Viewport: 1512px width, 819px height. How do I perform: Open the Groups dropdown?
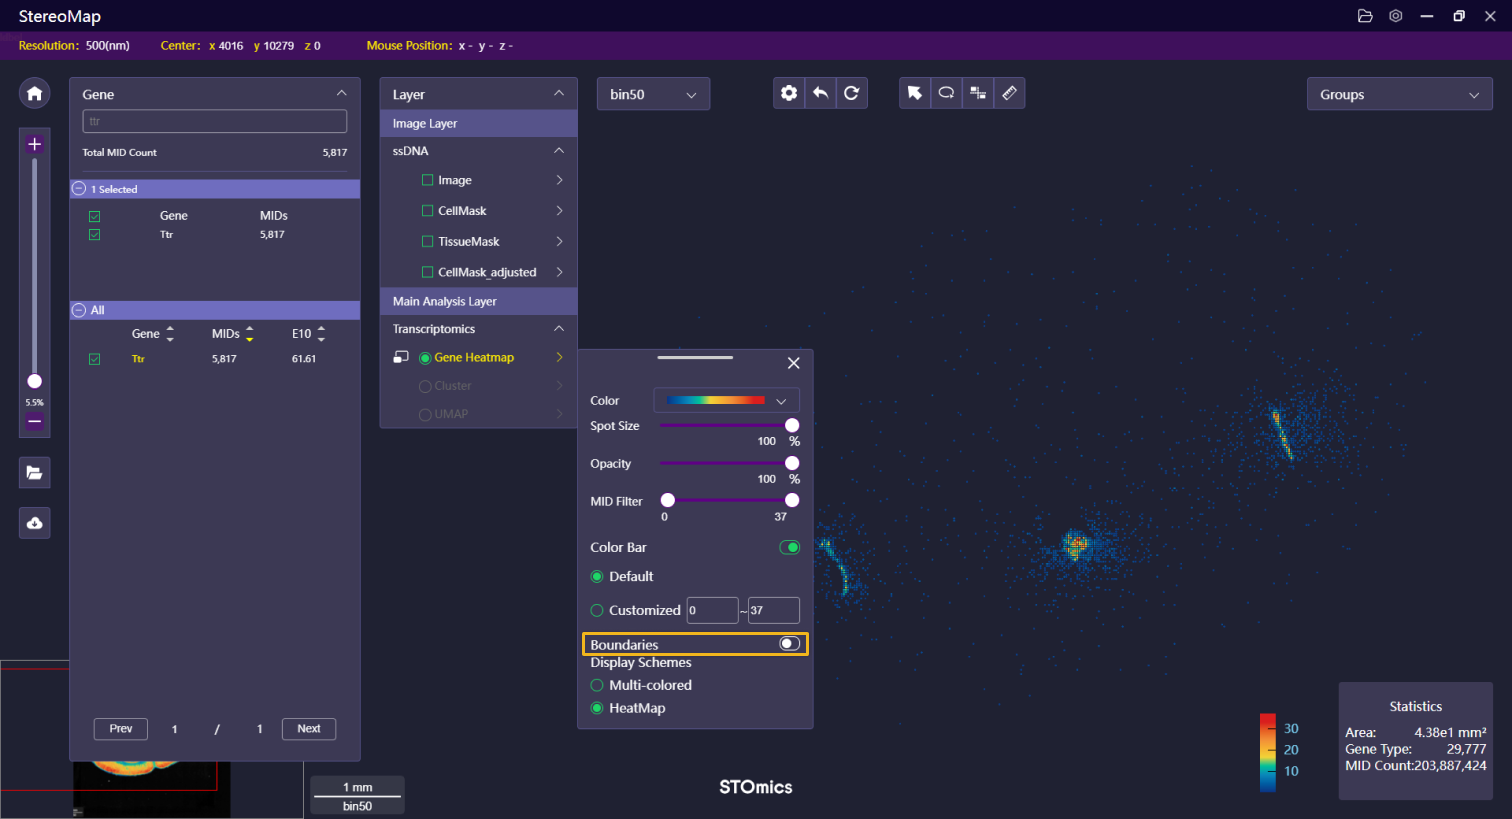click(x=1399, y=94)
